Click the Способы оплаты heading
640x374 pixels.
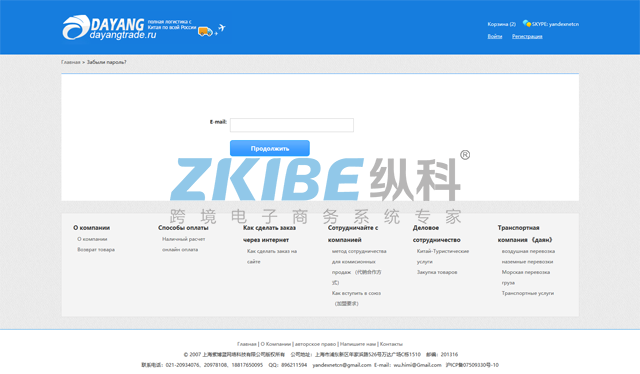pyautogui.click(x=183, y=228)
